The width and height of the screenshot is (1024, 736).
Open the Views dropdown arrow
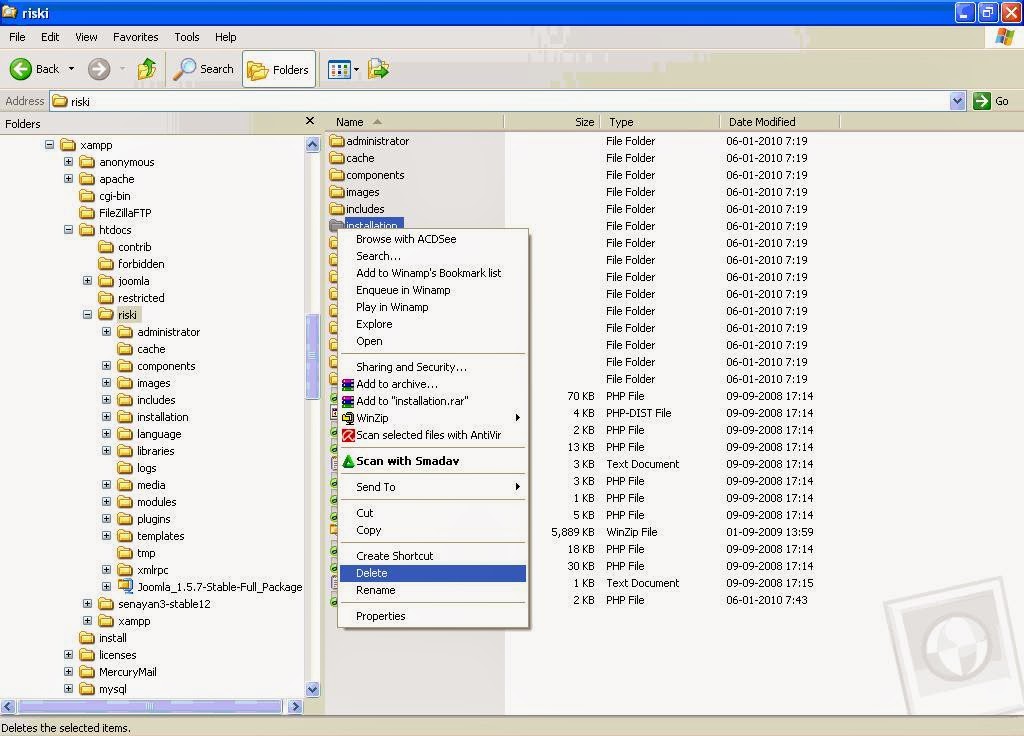pos(357,69)
